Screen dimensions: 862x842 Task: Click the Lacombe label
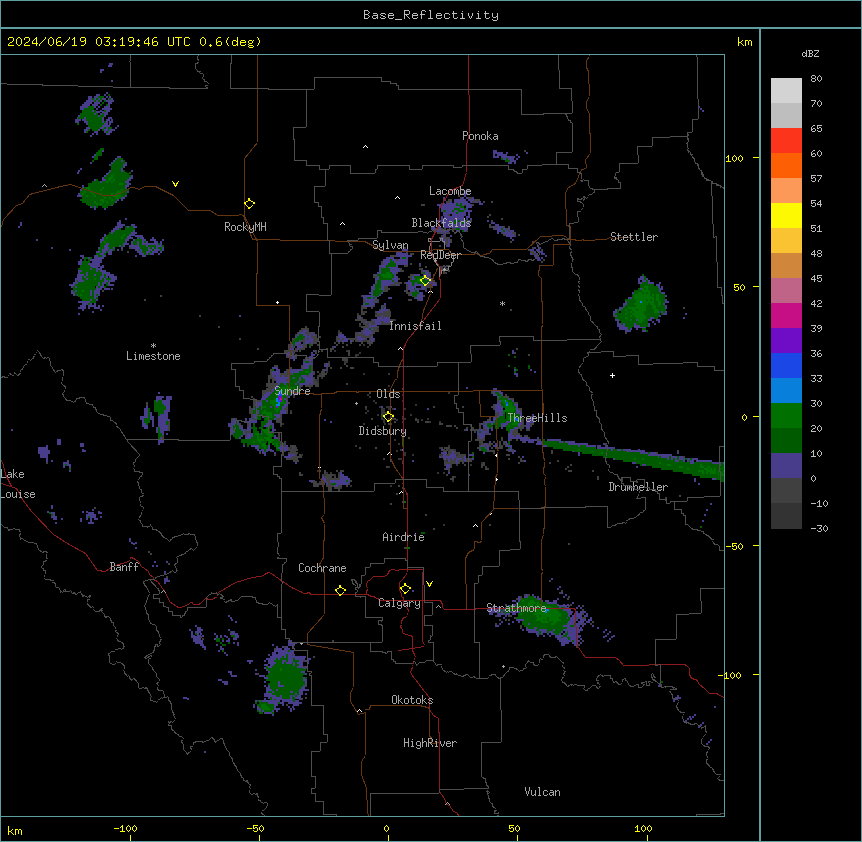(x=450, y=191)
